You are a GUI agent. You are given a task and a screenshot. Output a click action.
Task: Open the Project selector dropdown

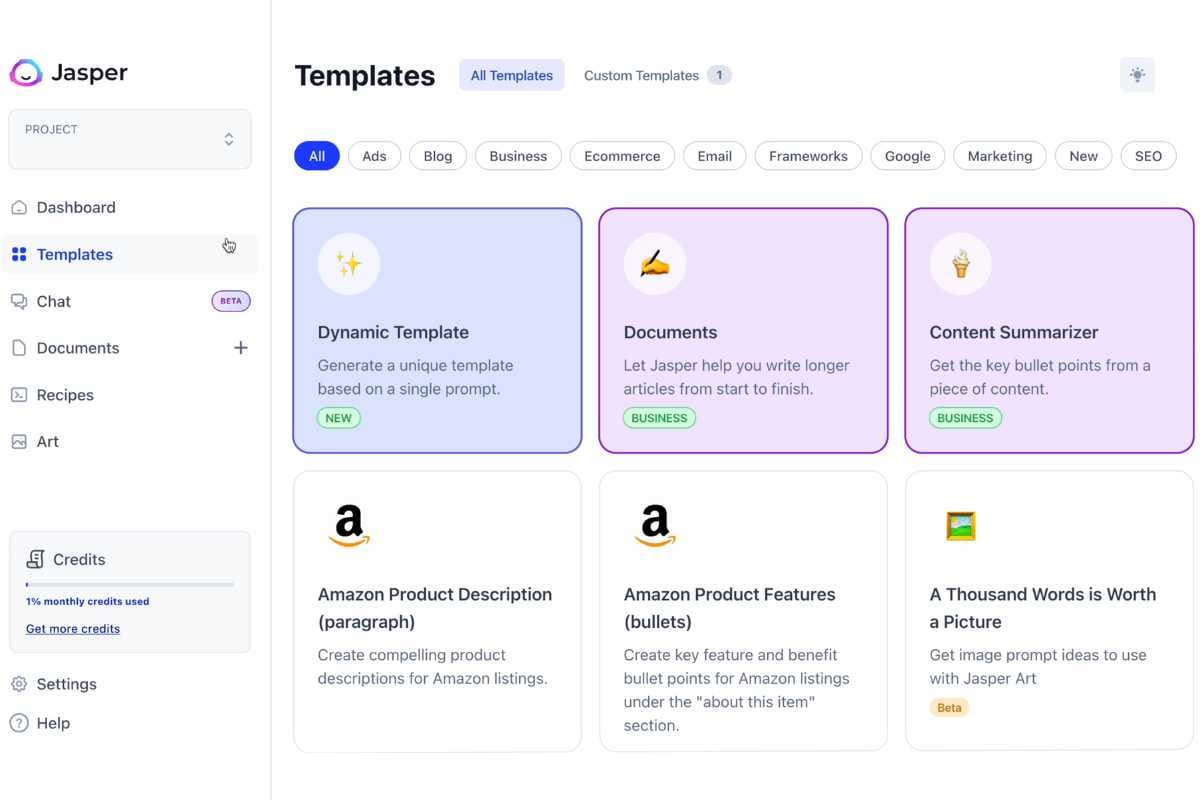130,139
